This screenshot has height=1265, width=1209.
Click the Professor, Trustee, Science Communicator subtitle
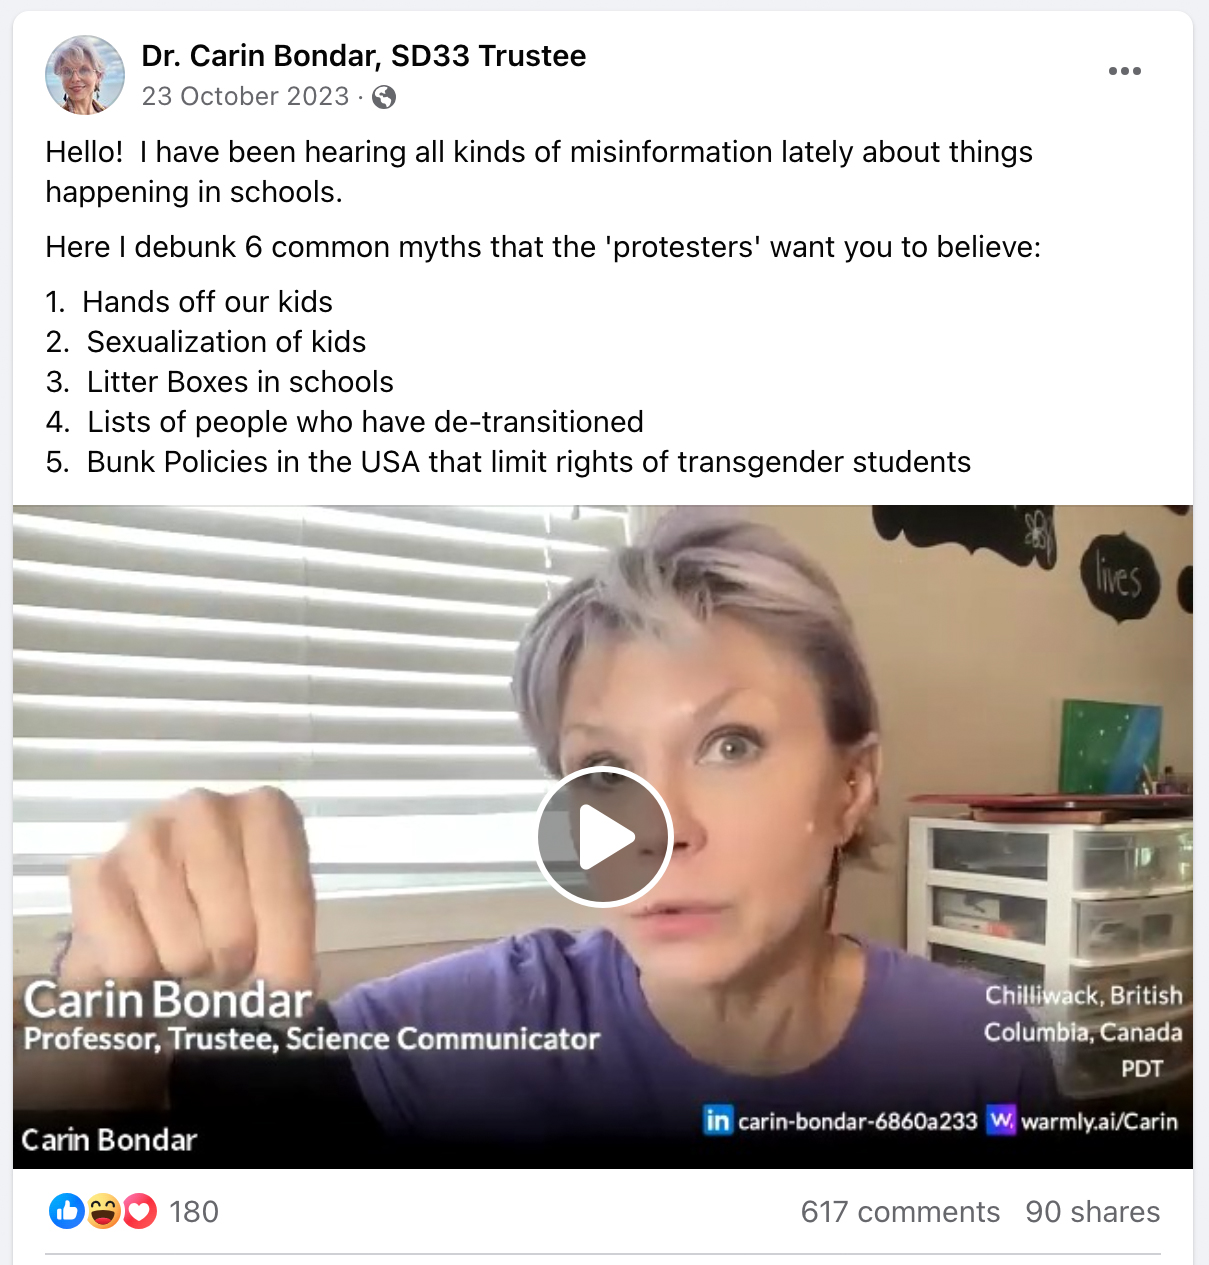(x=312, y=1039)
